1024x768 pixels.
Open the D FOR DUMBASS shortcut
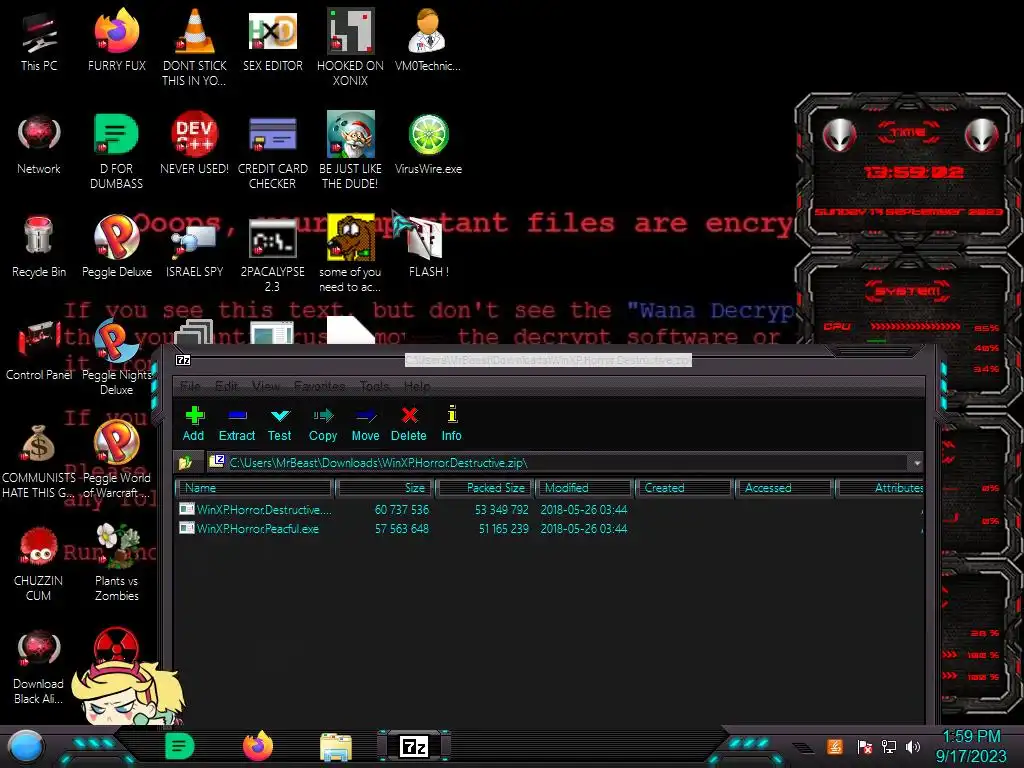116,151
